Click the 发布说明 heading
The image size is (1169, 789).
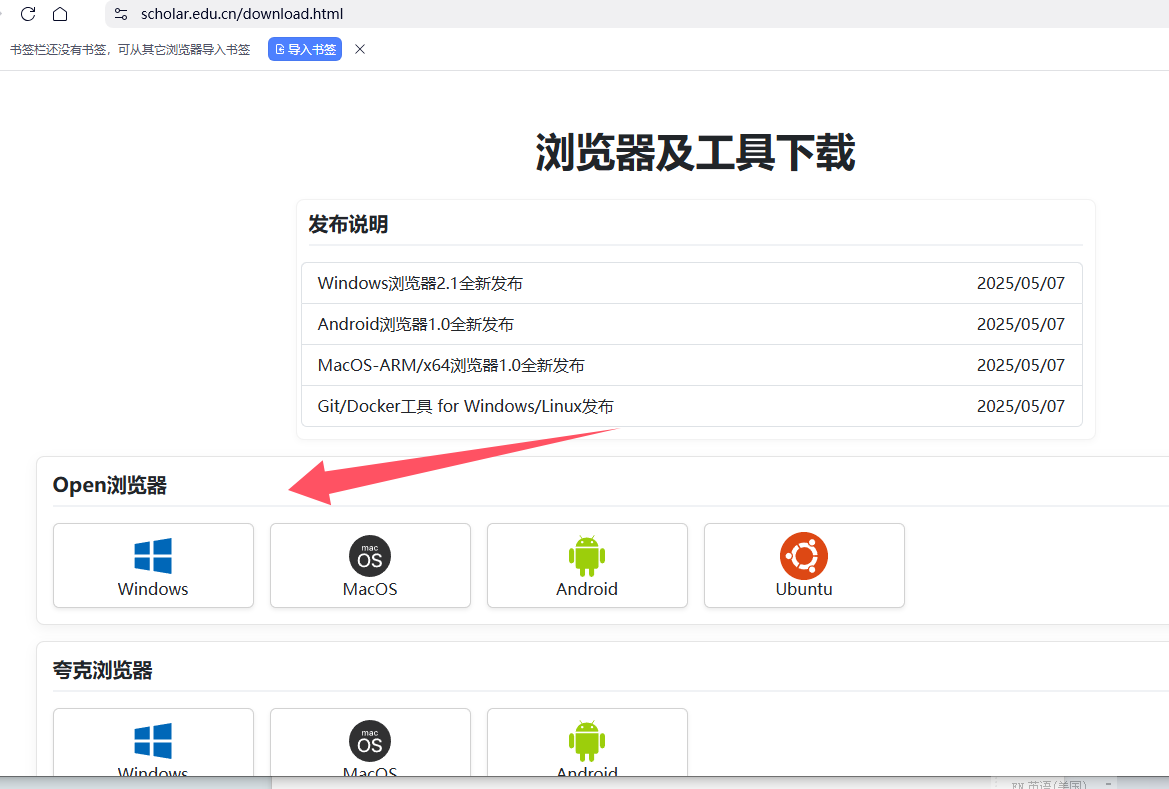pyautogui.click(x=348, y=224)
